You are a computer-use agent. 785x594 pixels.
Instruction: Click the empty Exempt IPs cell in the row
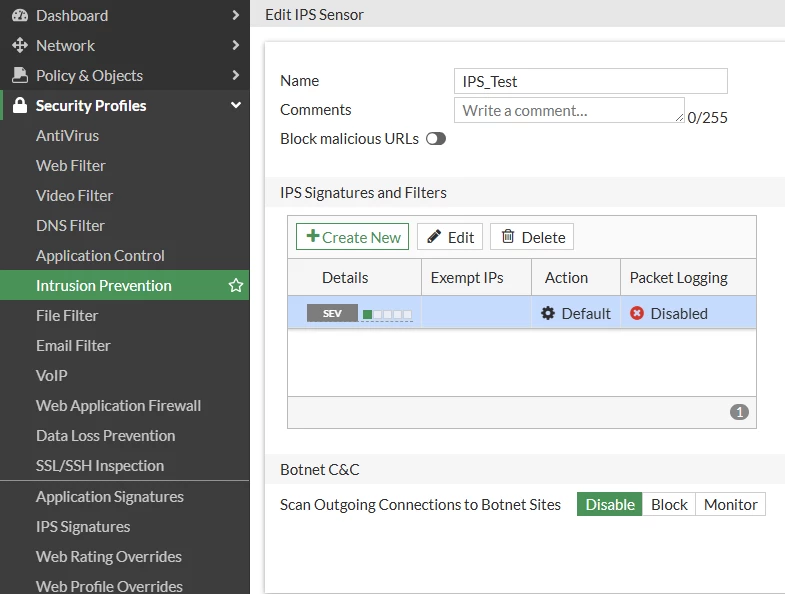(x=477, y=312)
